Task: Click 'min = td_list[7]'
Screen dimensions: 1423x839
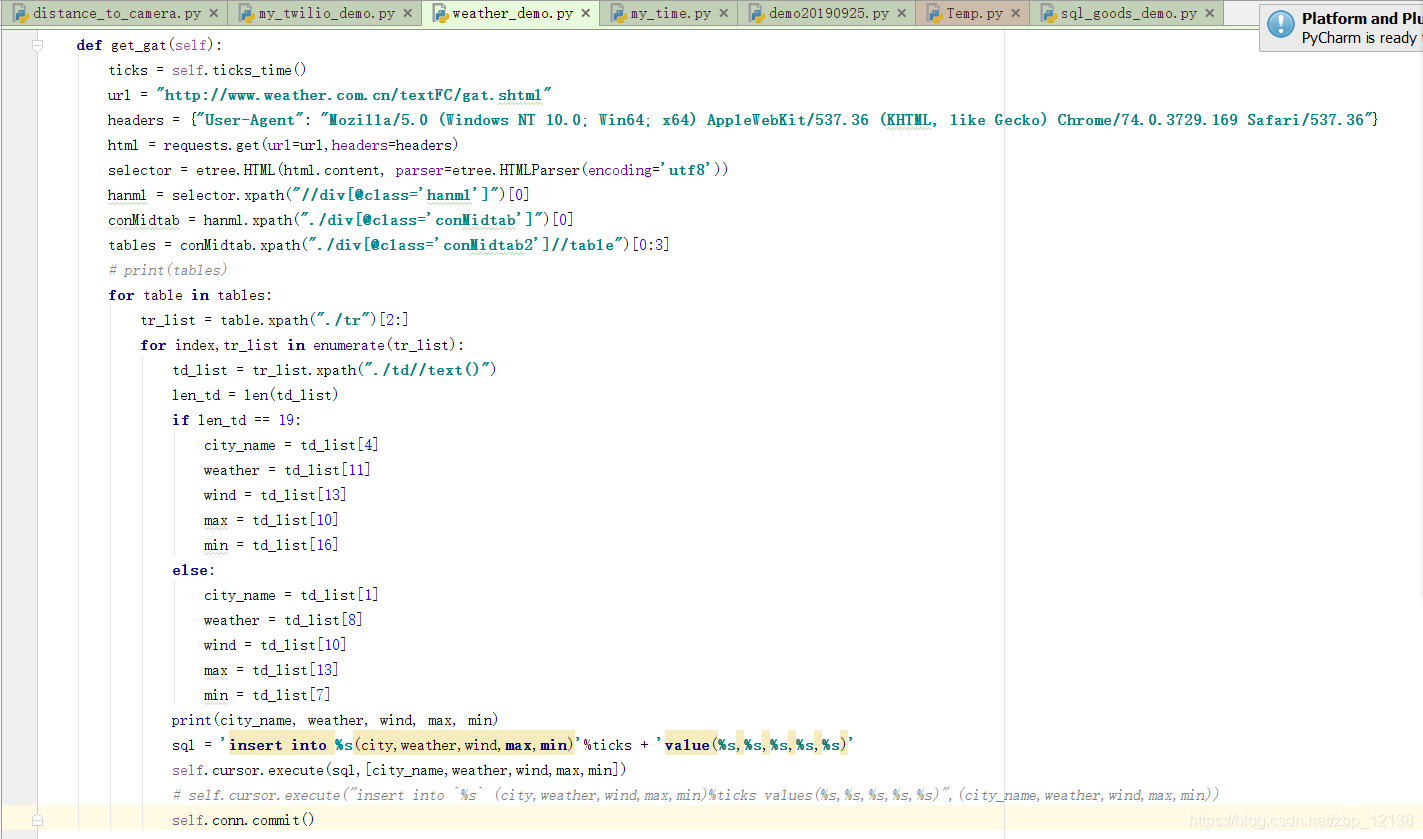Action: pyautogui.click(x=267, y=695)
